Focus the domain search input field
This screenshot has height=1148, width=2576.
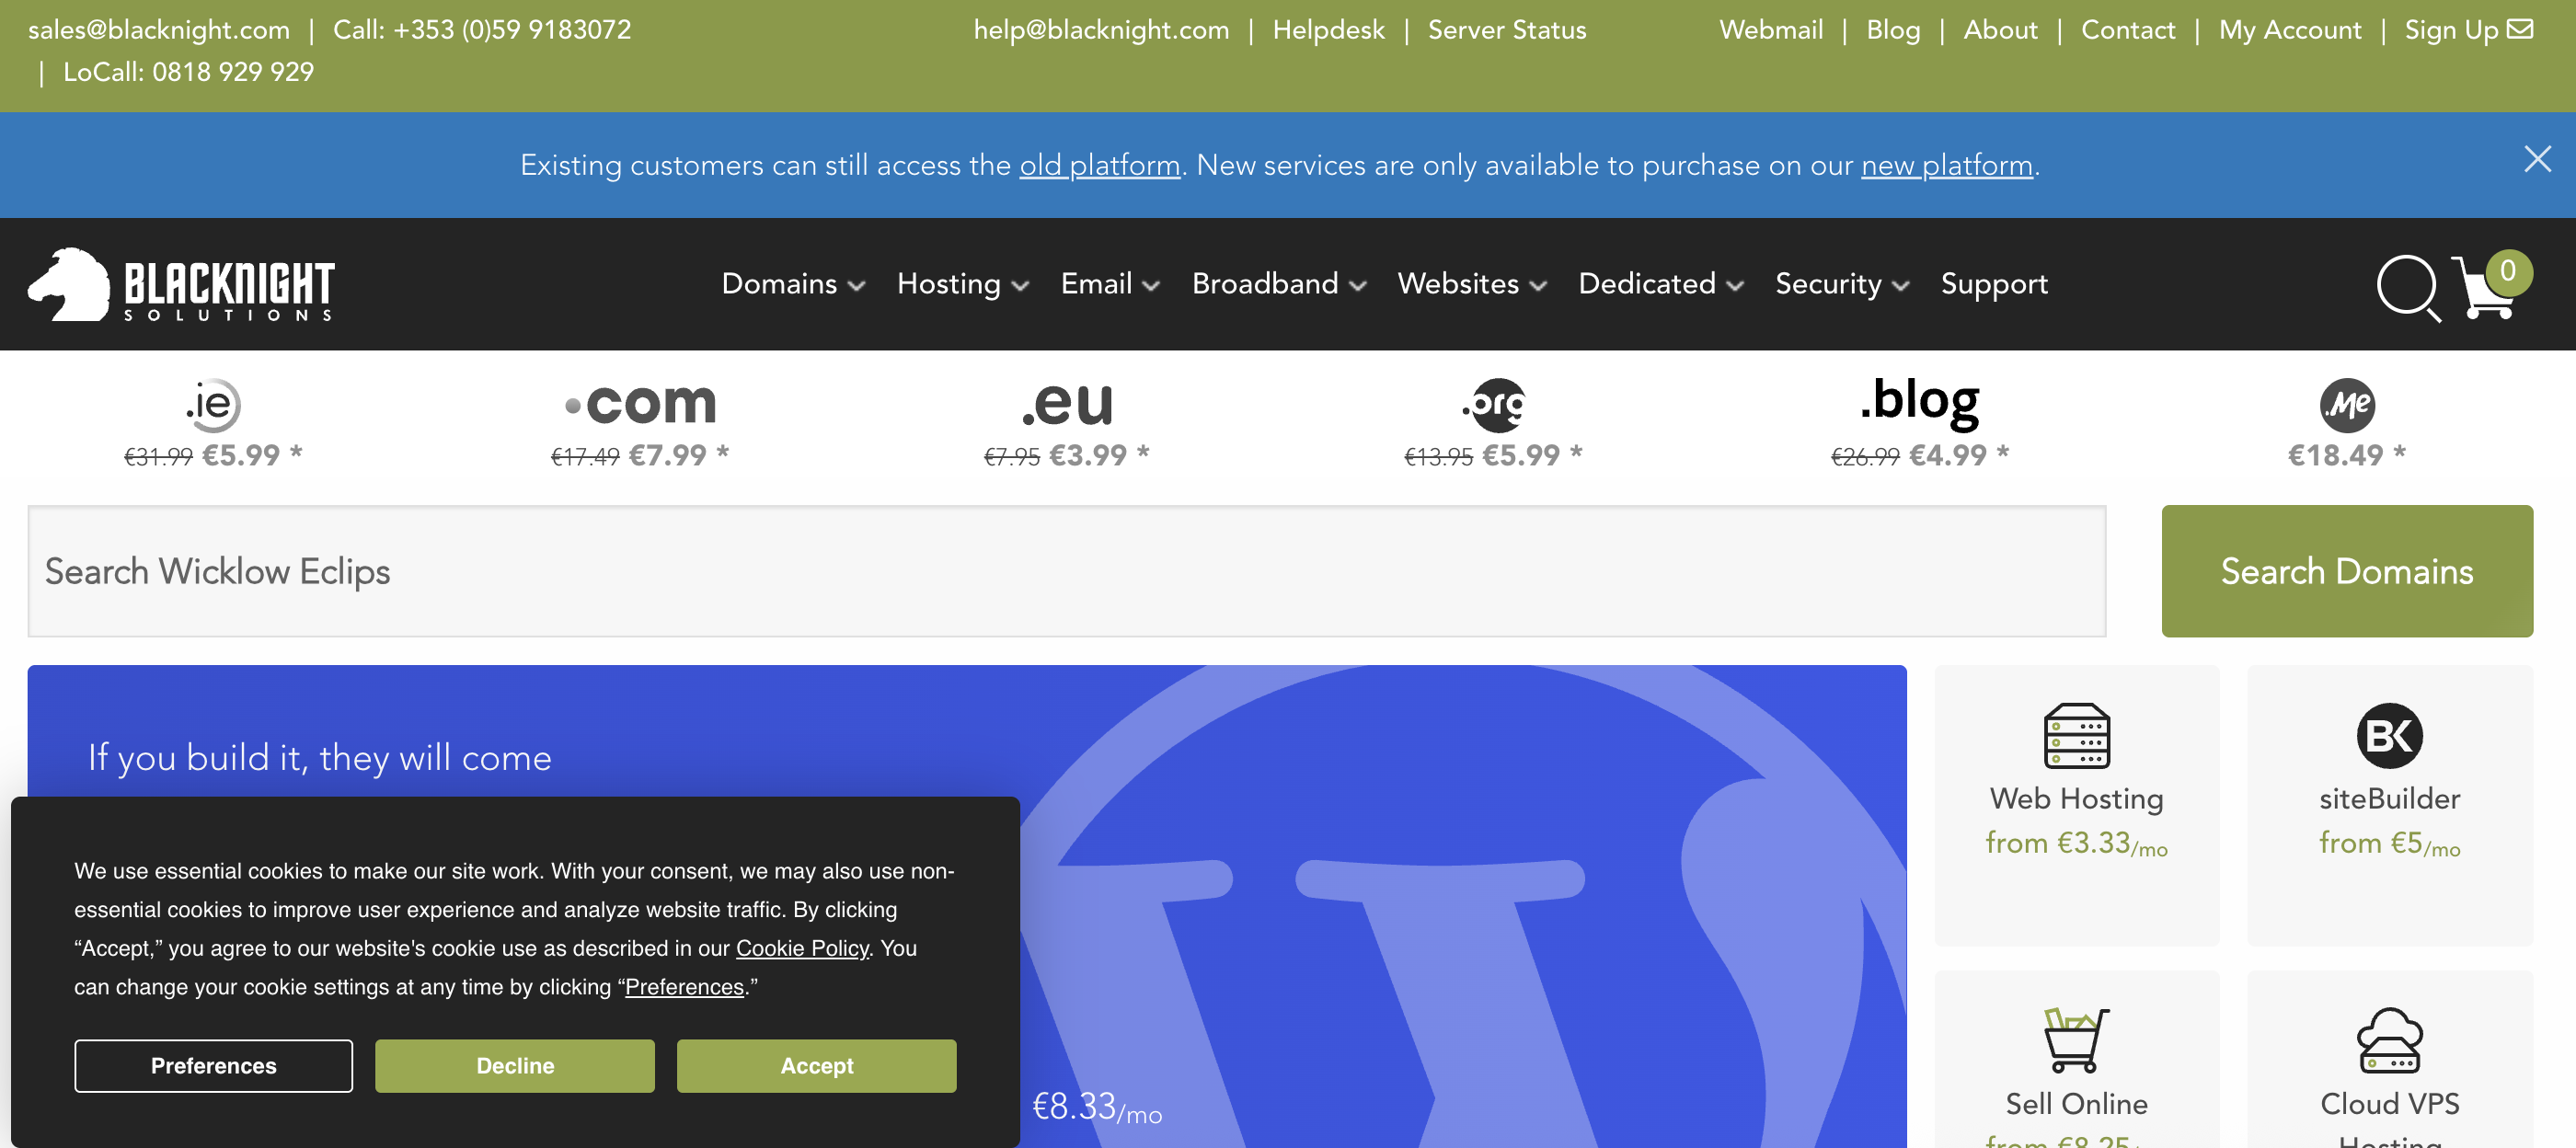coord(1066,571)
